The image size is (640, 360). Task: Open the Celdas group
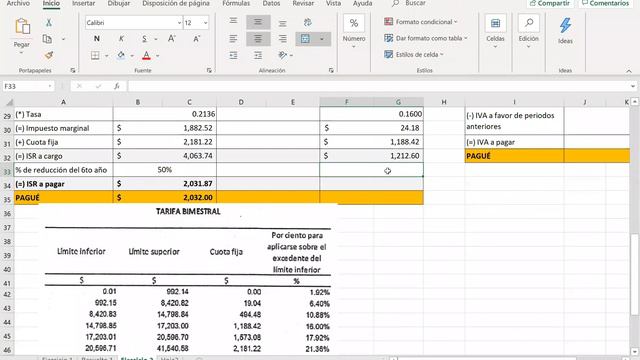495,32
